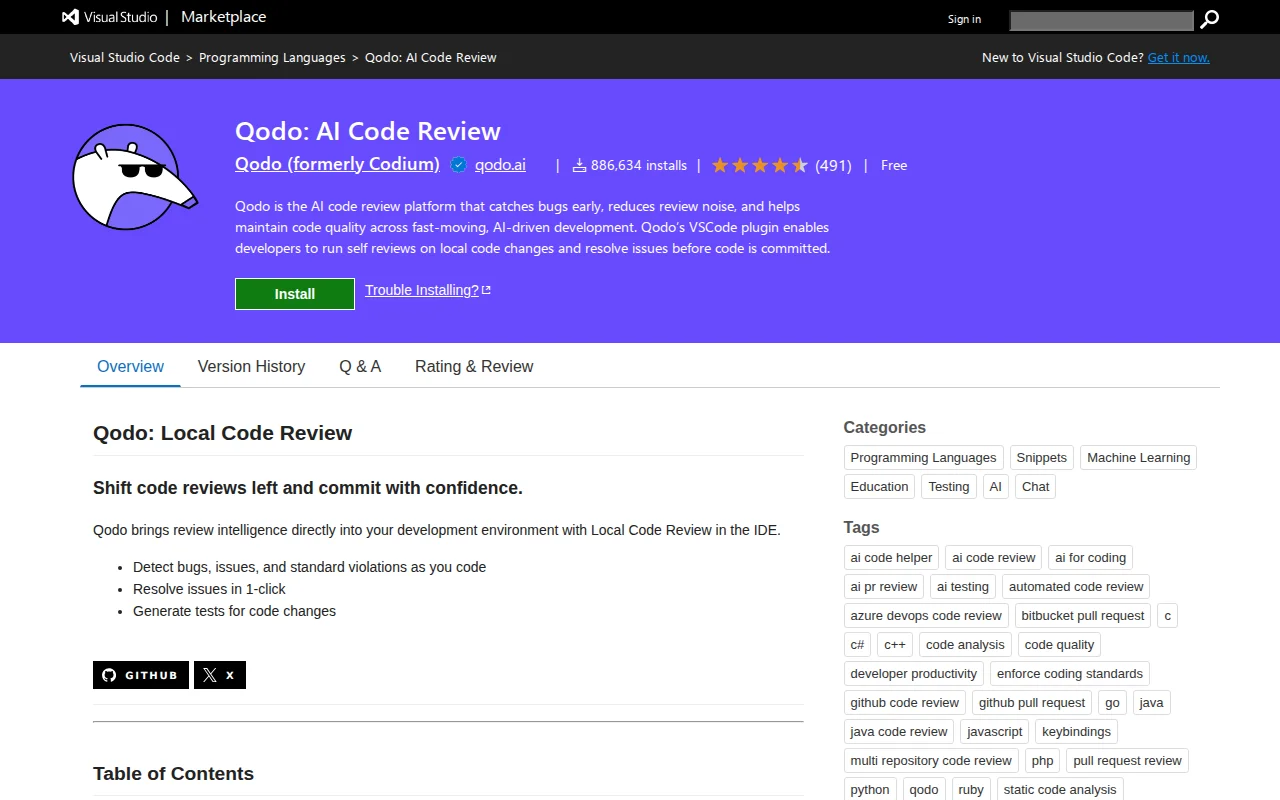Click the c++ tag
The height and width of the screenshot is (800, 1280).
point(895,645)
